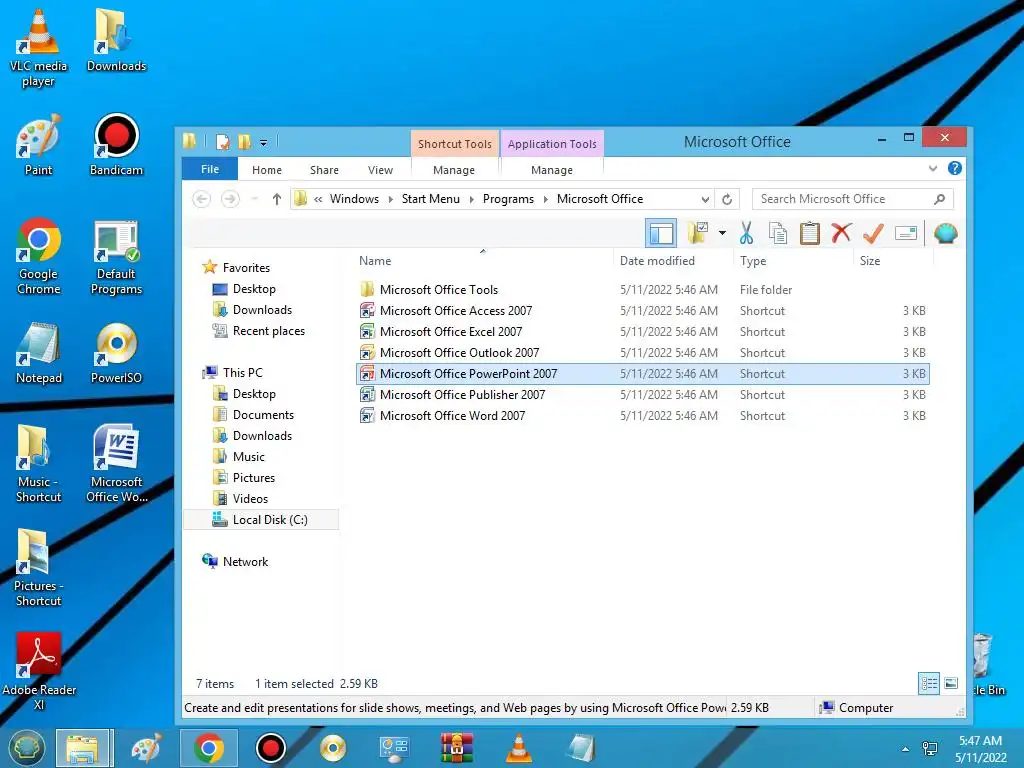Open the File ribbon tab
1024x768 pixels.
(210, 169)
